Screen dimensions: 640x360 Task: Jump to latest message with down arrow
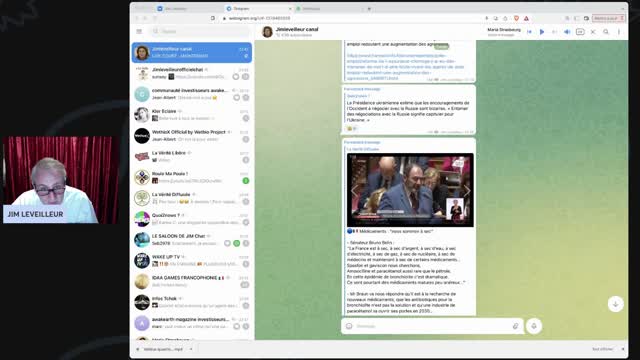(616, 304)
